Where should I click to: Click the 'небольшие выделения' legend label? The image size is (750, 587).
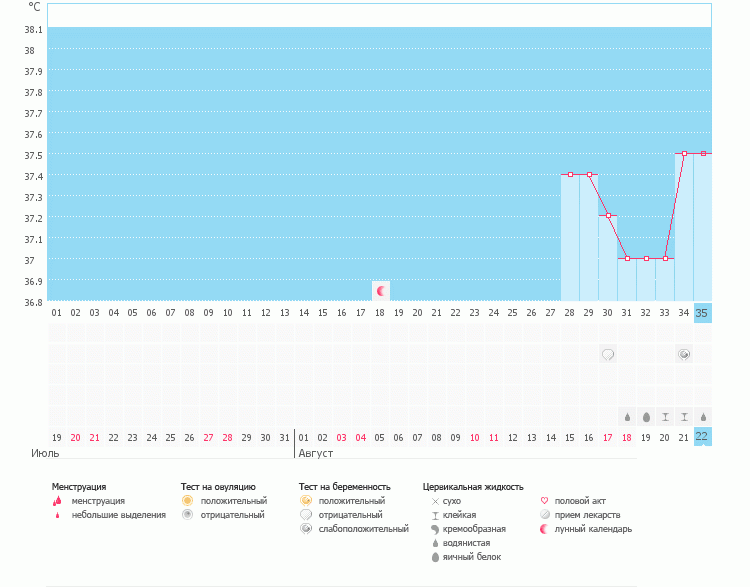pos(119,515)
